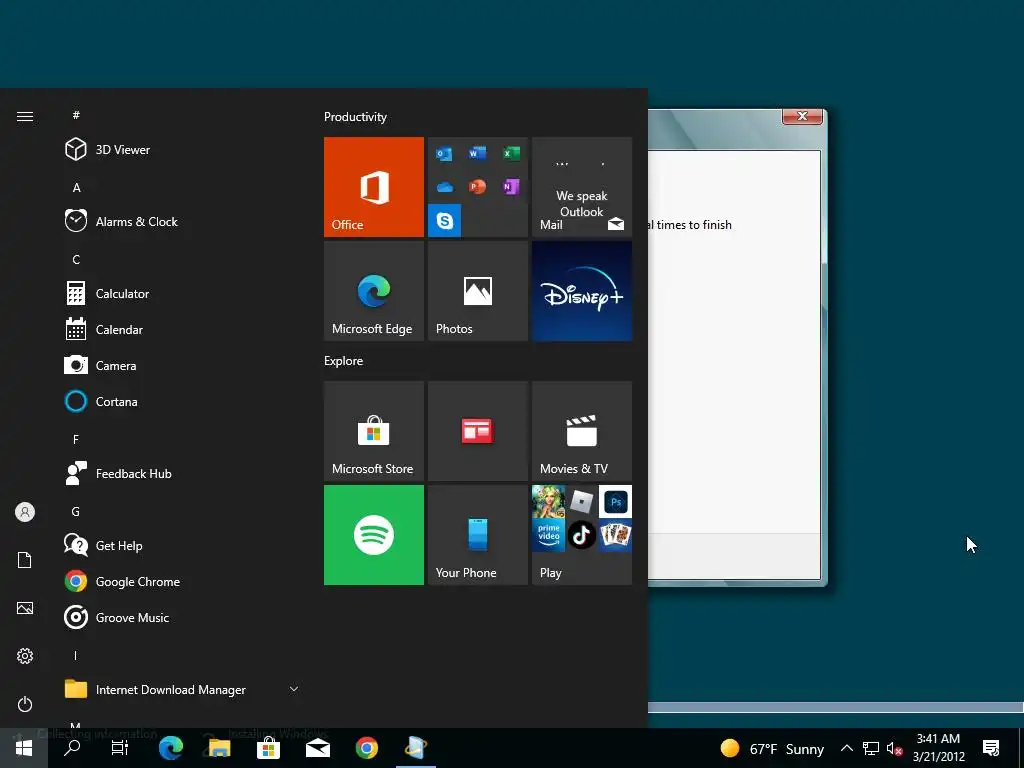The height and width of the screenshot is (768, 1024).
Task: Open File Explorer from the taskbar
Action: click(x=219, y=748)
